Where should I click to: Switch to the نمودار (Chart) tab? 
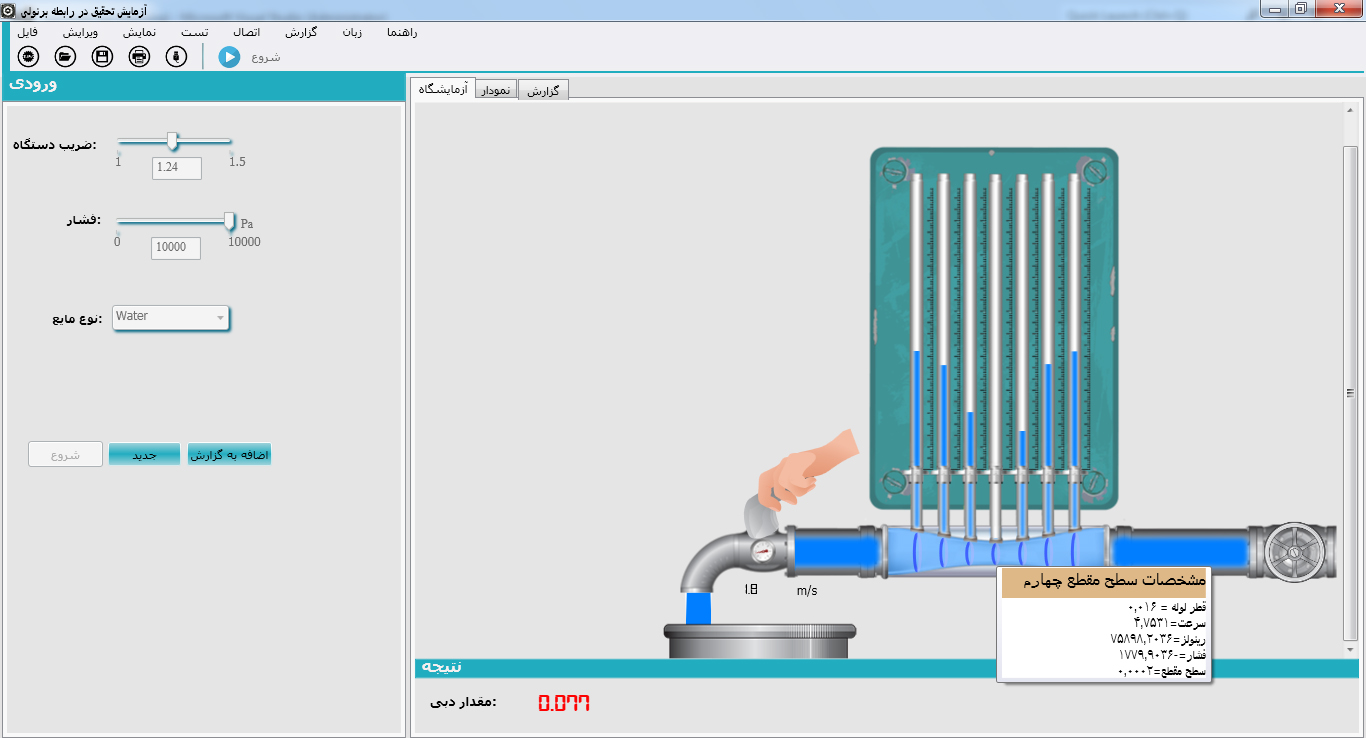496,90
